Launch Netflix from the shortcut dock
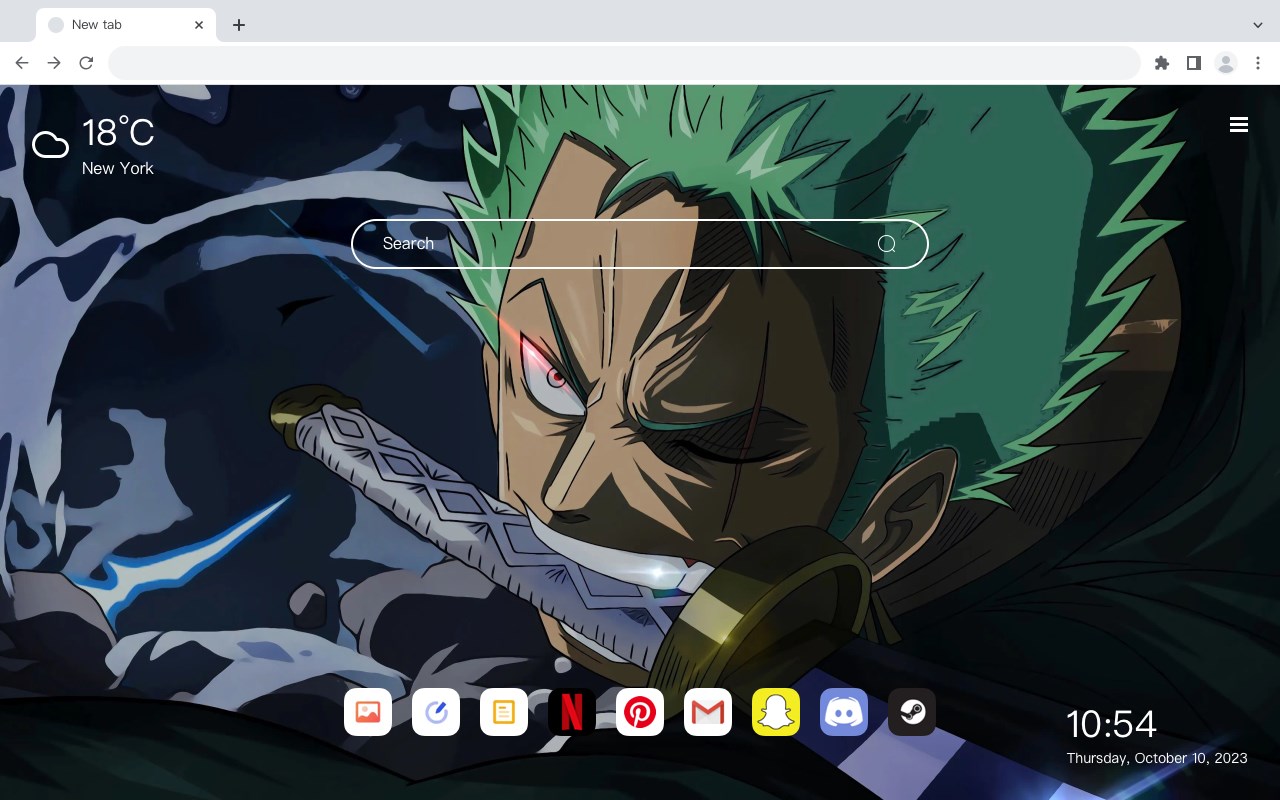 pyautogui.click(x=572, y=712)
